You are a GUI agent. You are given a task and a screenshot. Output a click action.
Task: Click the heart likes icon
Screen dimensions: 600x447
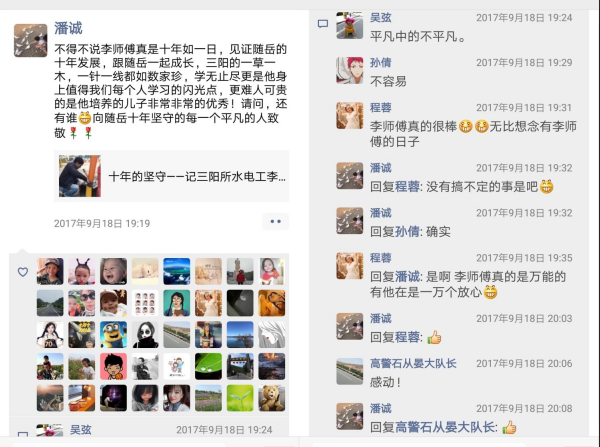(23, 272)
